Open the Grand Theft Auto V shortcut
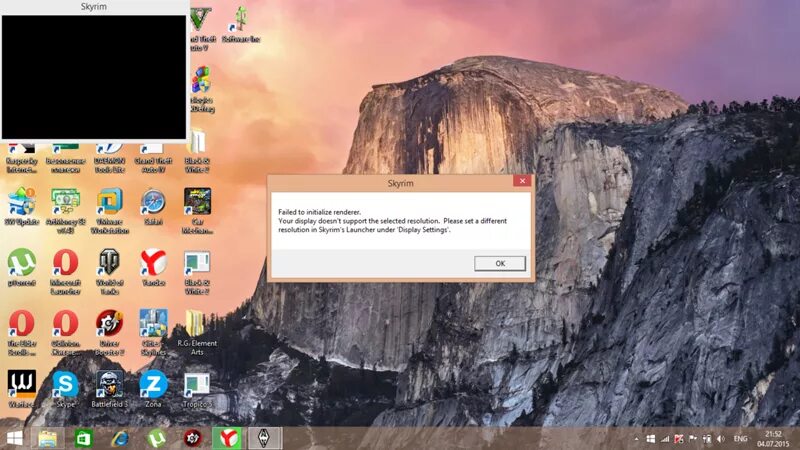800x450 pixels. coord(202,29)
